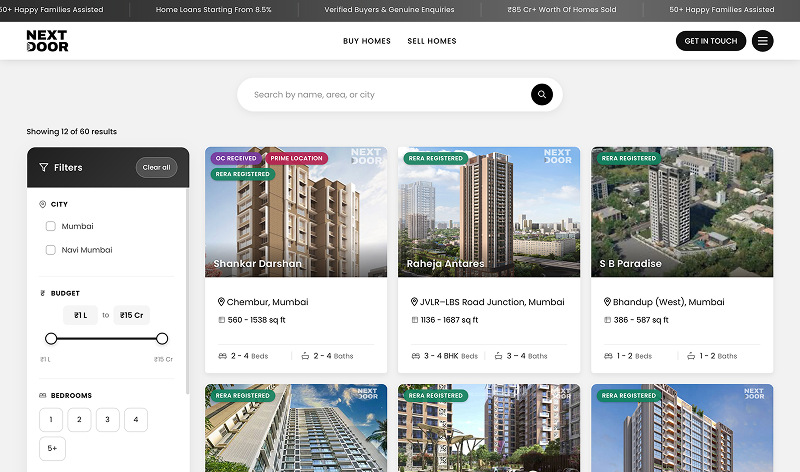Click '1 - 2 Baths' text
This screenshot has height=472, width=800.
[718, 356]
